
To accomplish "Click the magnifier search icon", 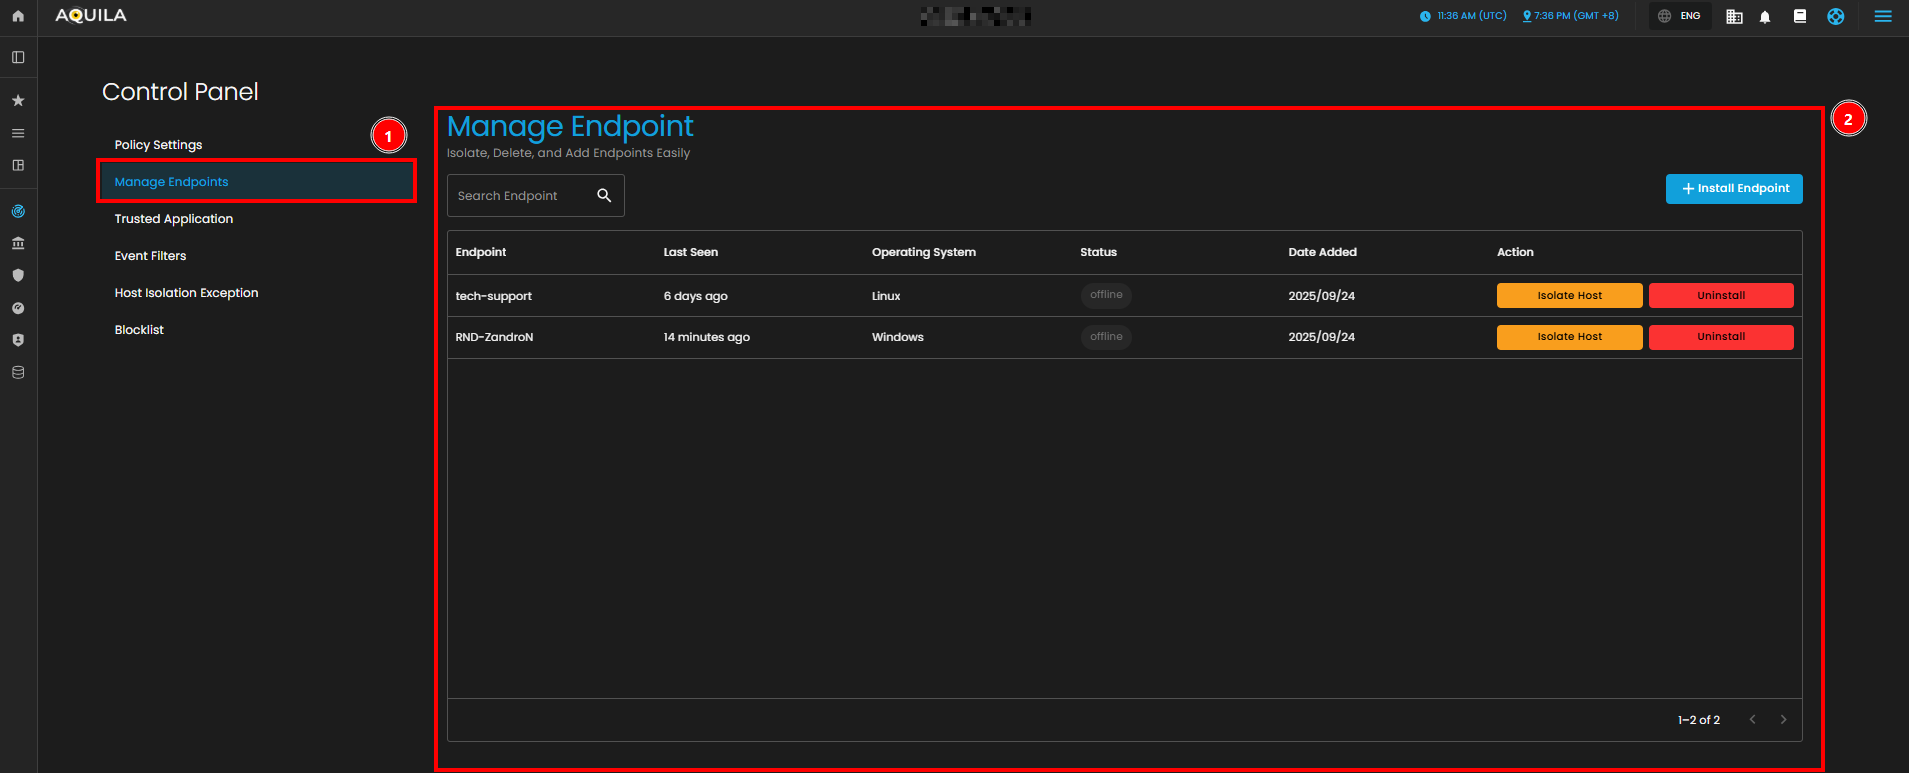I will (x=604, y=196).
